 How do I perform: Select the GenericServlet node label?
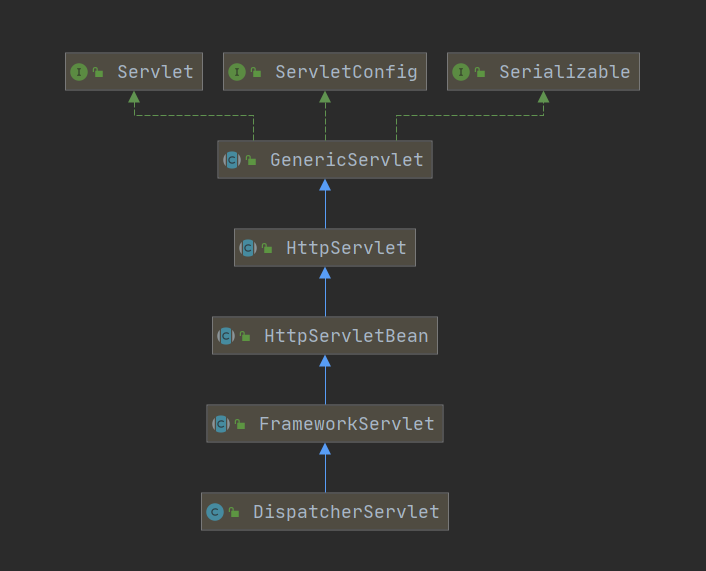(x=347, y=160)
